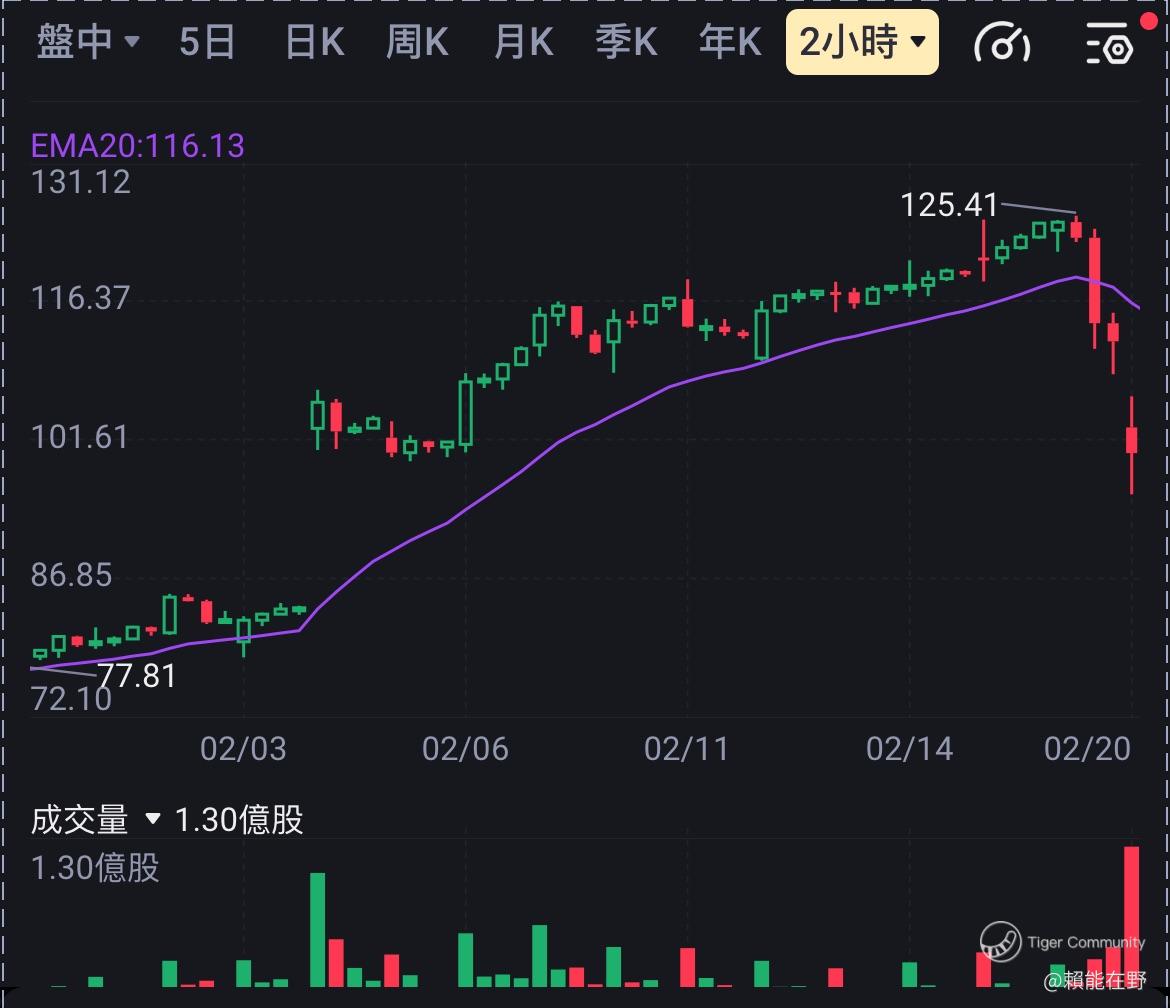Click the 02/20 date axis label
Viewport: 1170px width, 1008px height.
click(1088, 749)
